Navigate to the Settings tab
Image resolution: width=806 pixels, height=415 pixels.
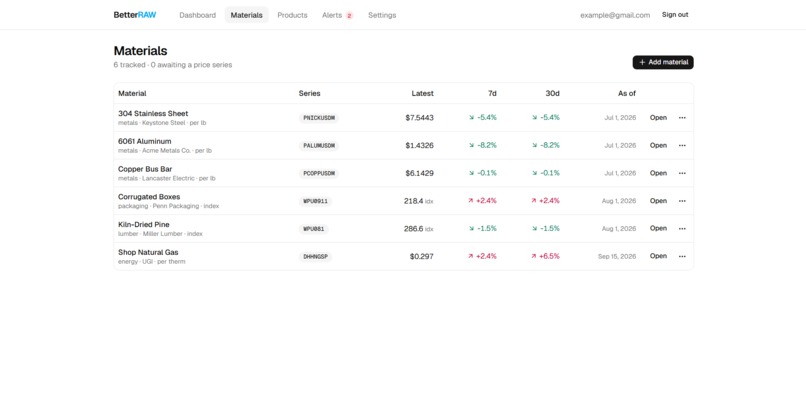(x=382, y=15)
